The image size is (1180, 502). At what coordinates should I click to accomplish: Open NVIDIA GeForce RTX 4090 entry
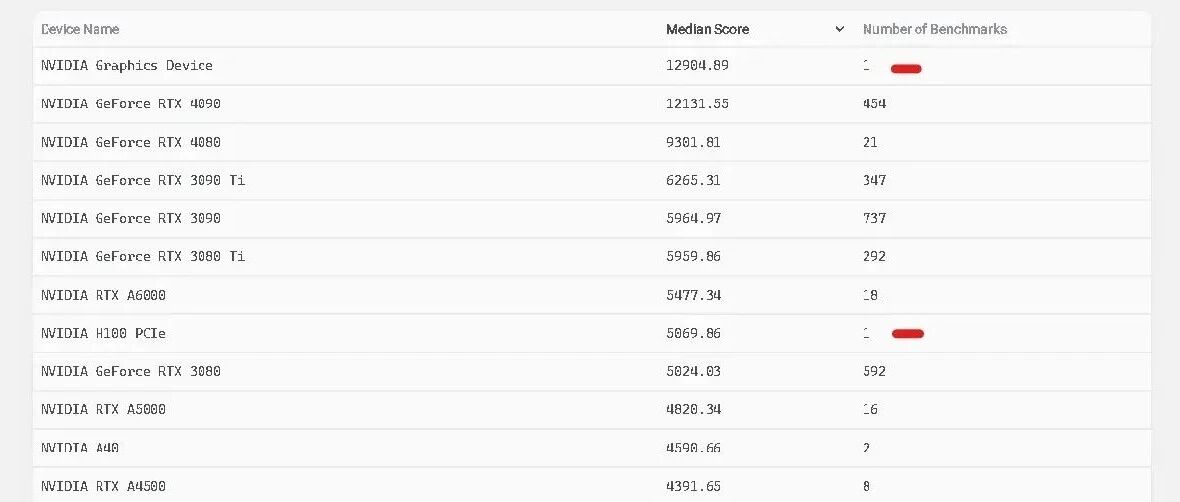[x=131, y=104]
